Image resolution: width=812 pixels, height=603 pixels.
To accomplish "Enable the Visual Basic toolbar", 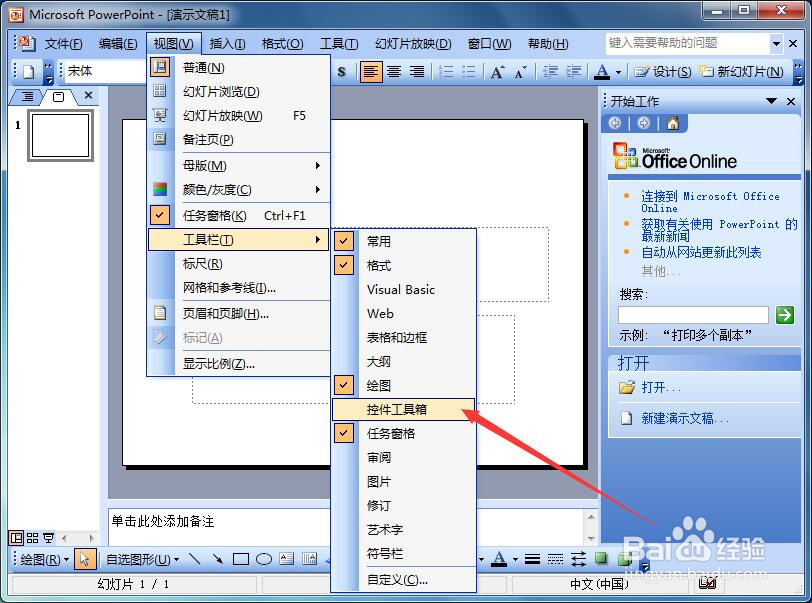I will [403, 289].
